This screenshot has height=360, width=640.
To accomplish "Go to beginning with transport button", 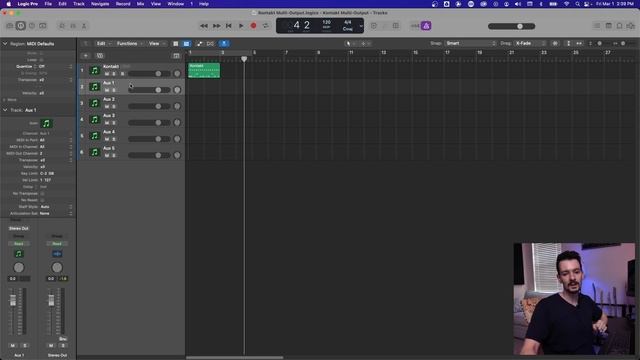I will click(229, 26).
